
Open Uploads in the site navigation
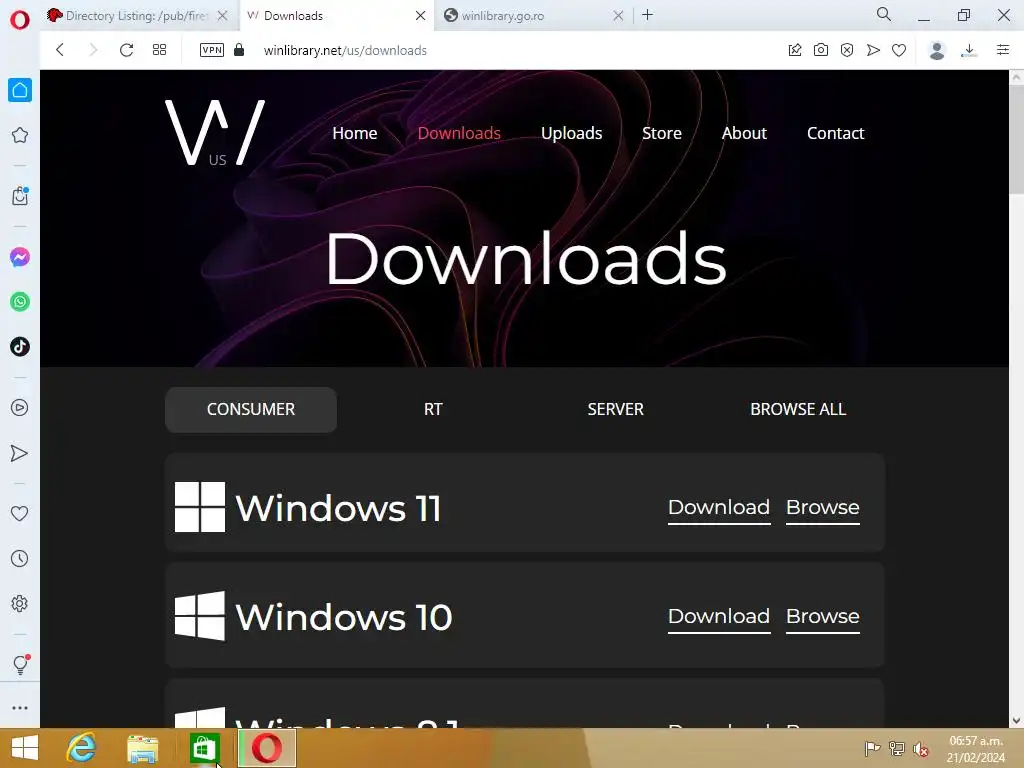[x=571, y=133]
